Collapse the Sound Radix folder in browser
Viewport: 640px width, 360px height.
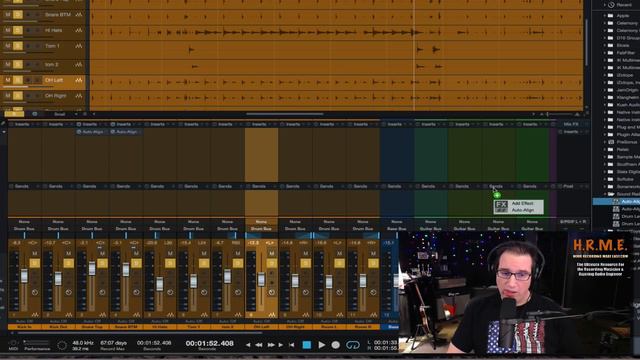point(605,194)
